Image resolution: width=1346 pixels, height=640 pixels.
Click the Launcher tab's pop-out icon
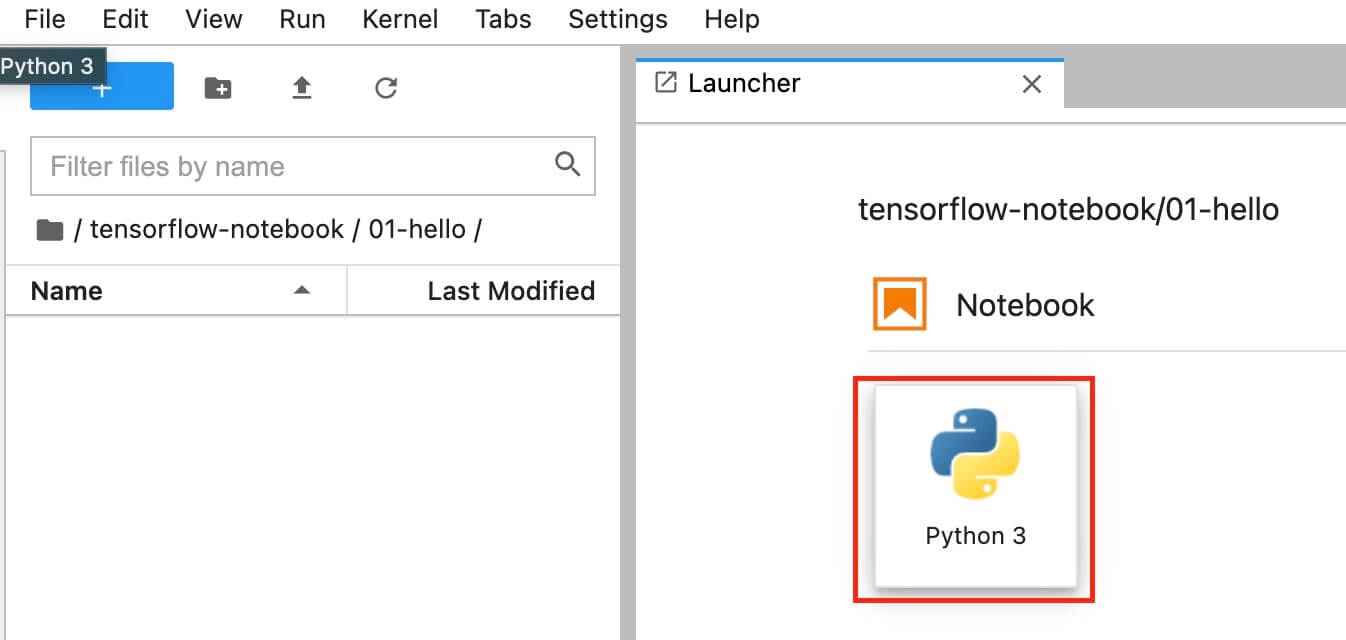click(665, 82)
